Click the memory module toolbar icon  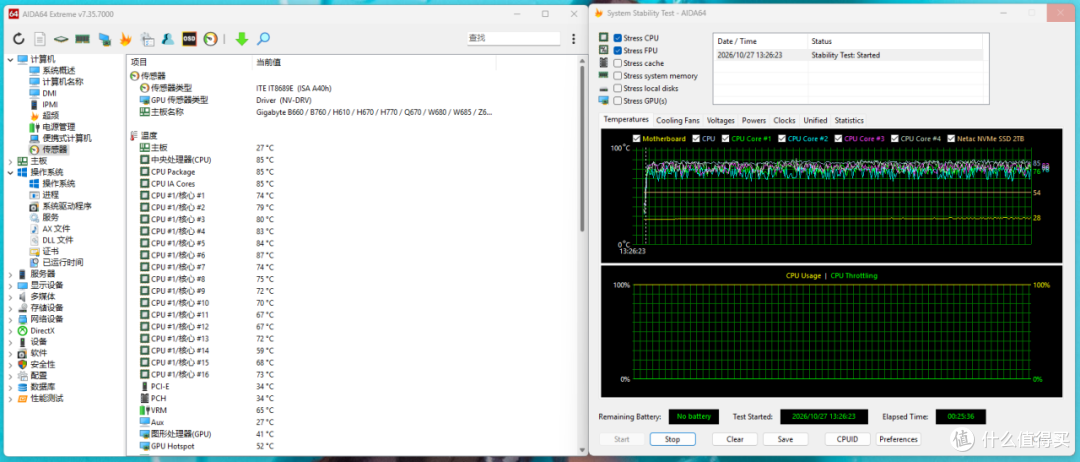coord(83,39)
